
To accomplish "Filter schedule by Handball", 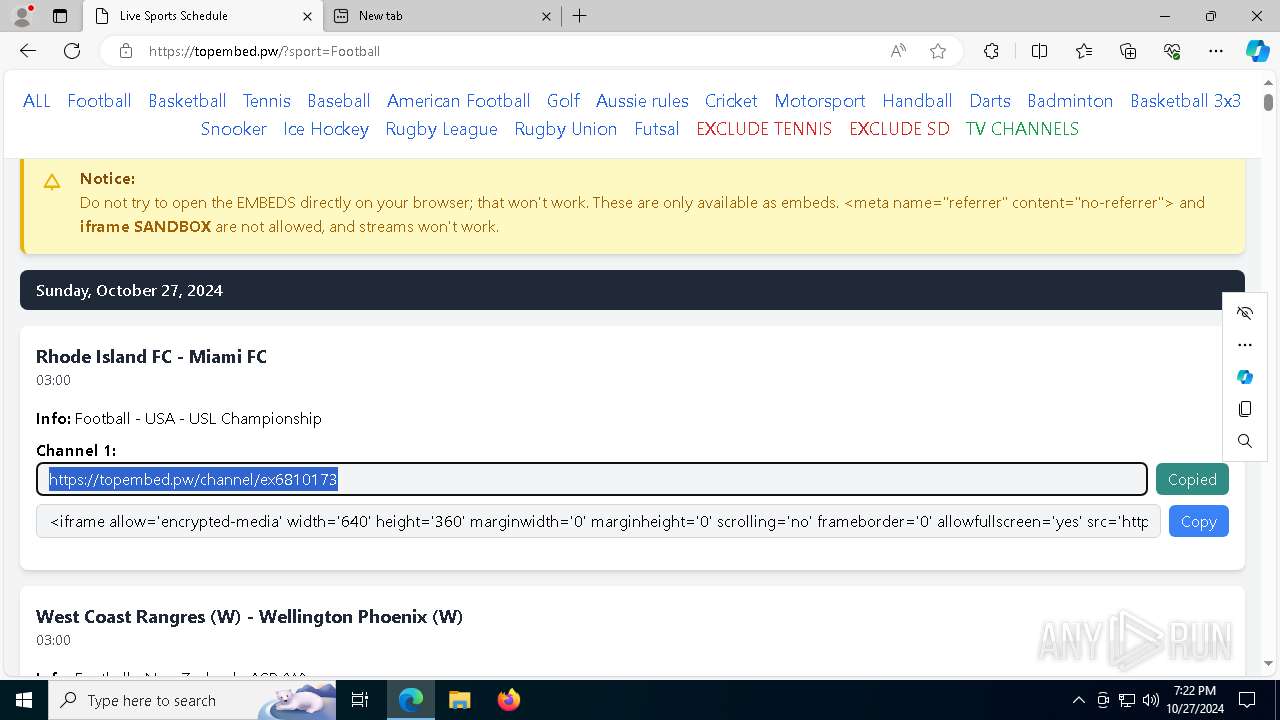I will point(917,101).
